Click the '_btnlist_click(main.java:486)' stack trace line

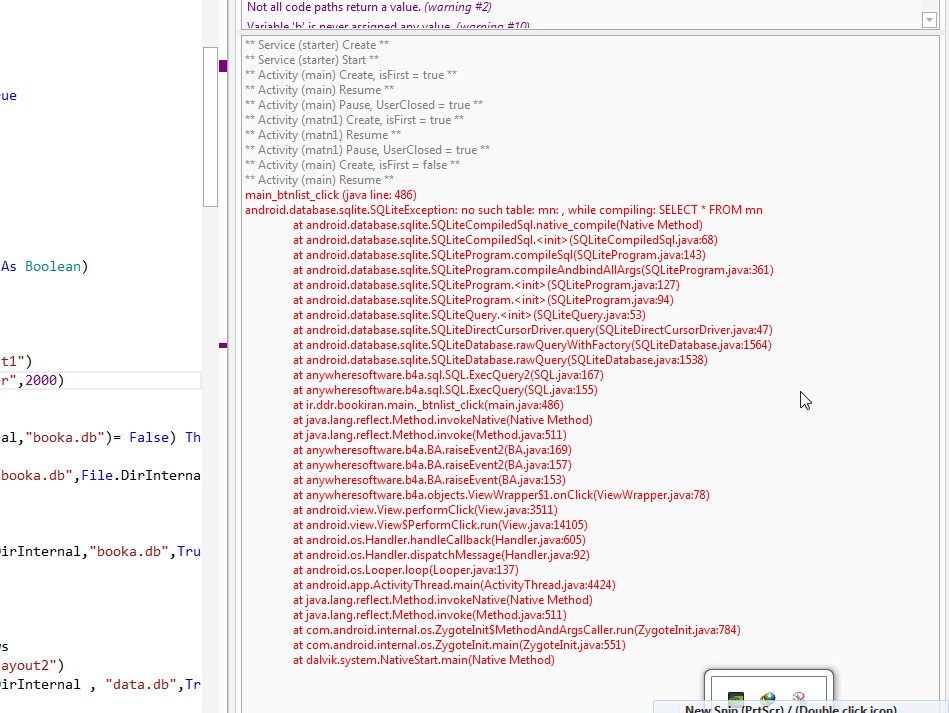(x=427, y=405)
